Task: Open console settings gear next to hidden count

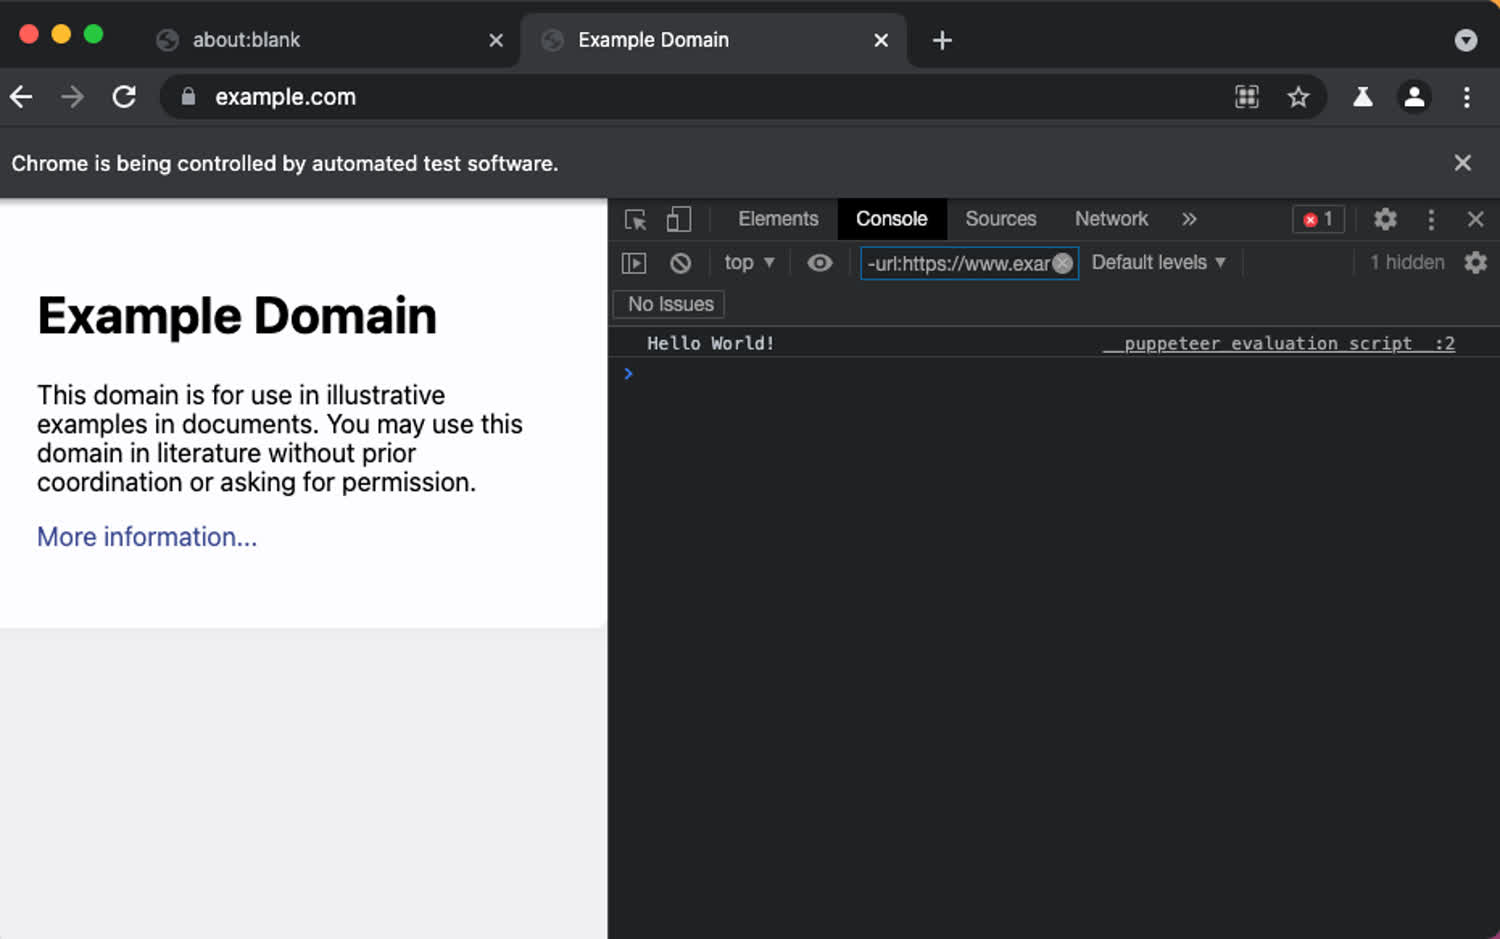Action: click(x=1475, y=263)
